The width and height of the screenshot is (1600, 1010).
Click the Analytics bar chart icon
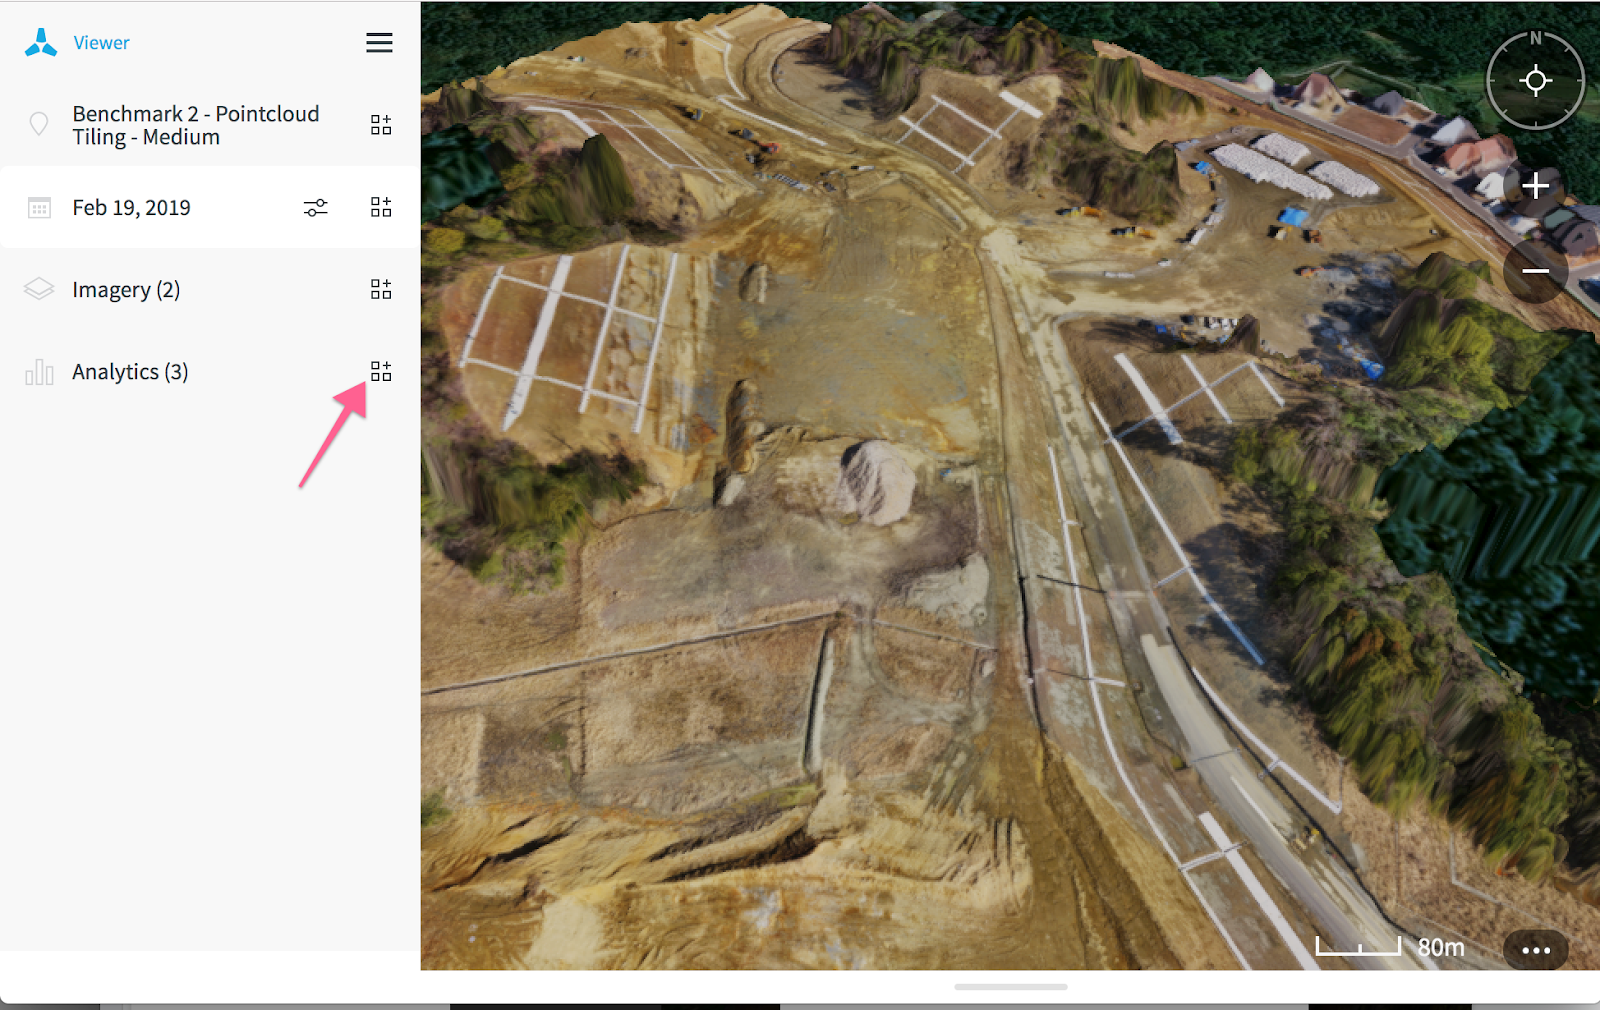click(x=39, y=372)
